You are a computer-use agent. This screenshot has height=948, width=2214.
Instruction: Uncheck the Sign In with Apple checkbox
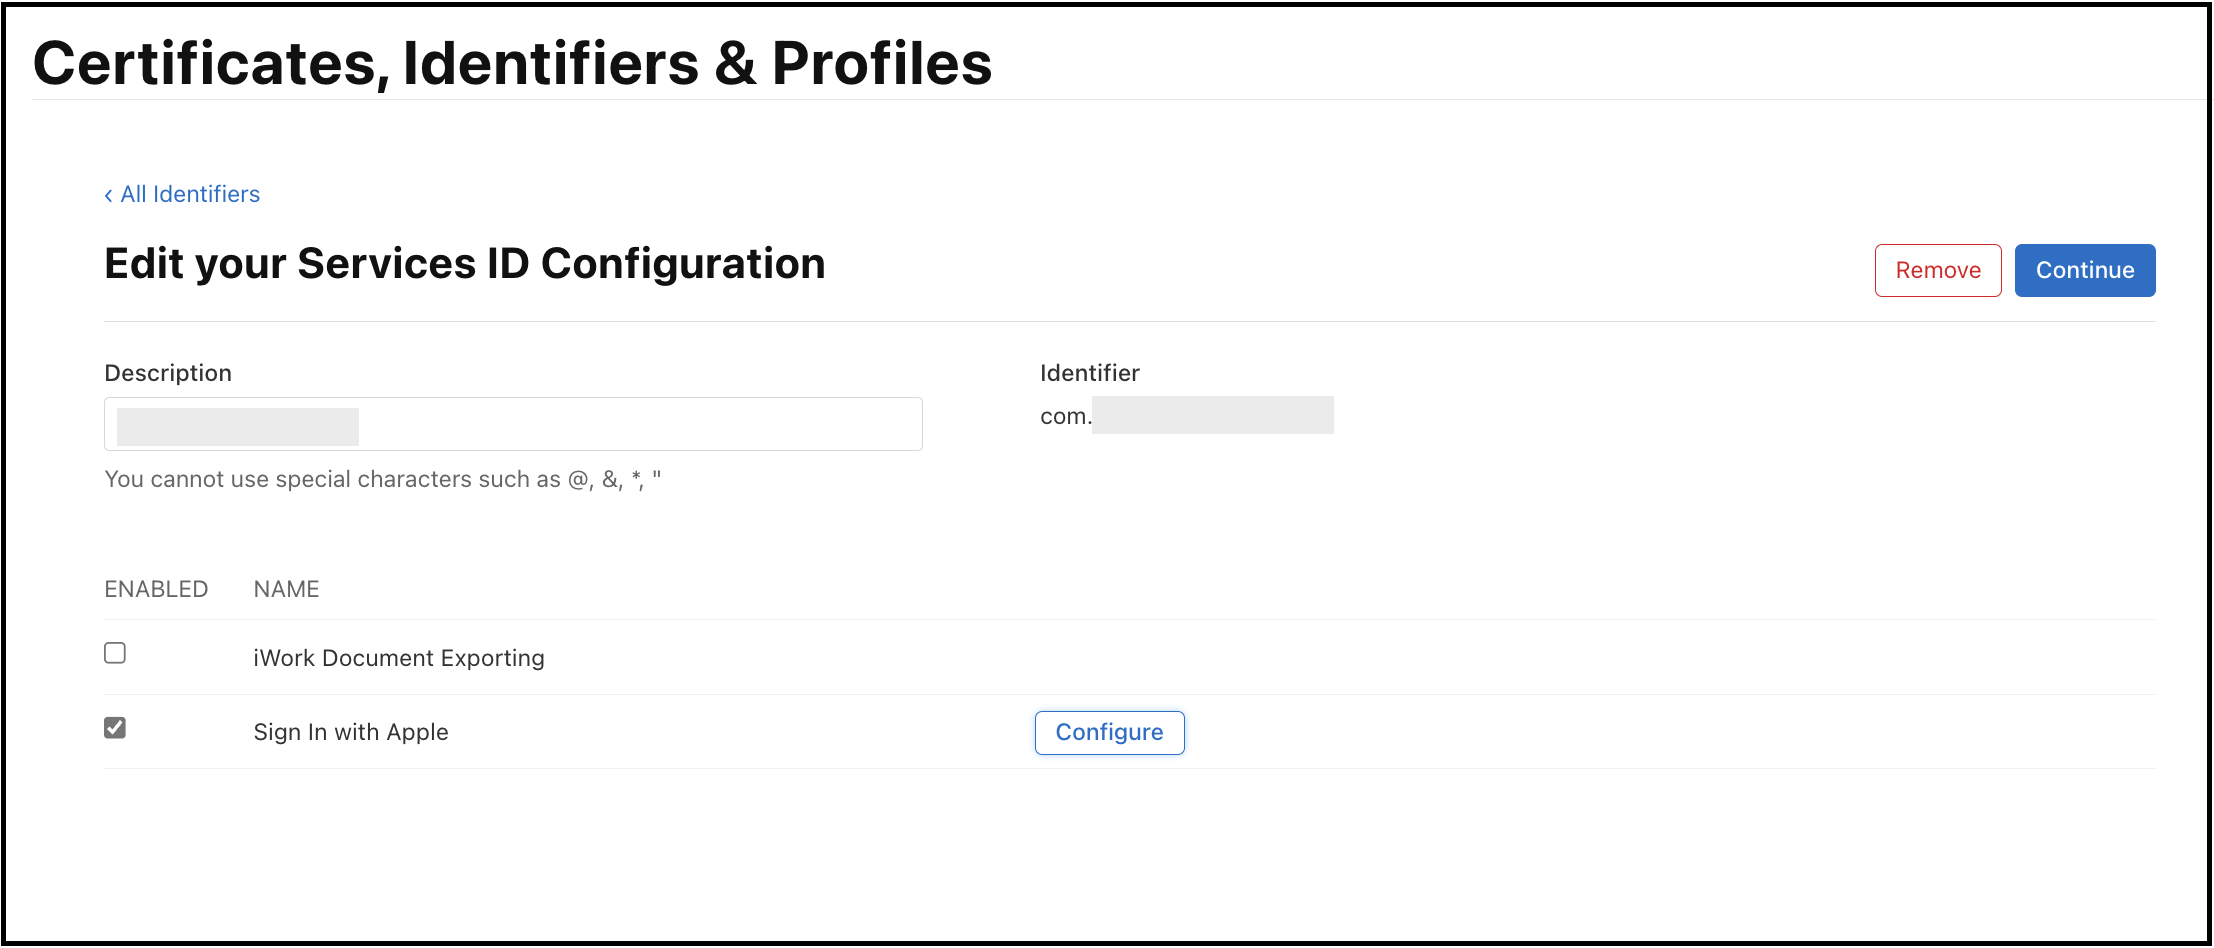click(x=115, y=728)
